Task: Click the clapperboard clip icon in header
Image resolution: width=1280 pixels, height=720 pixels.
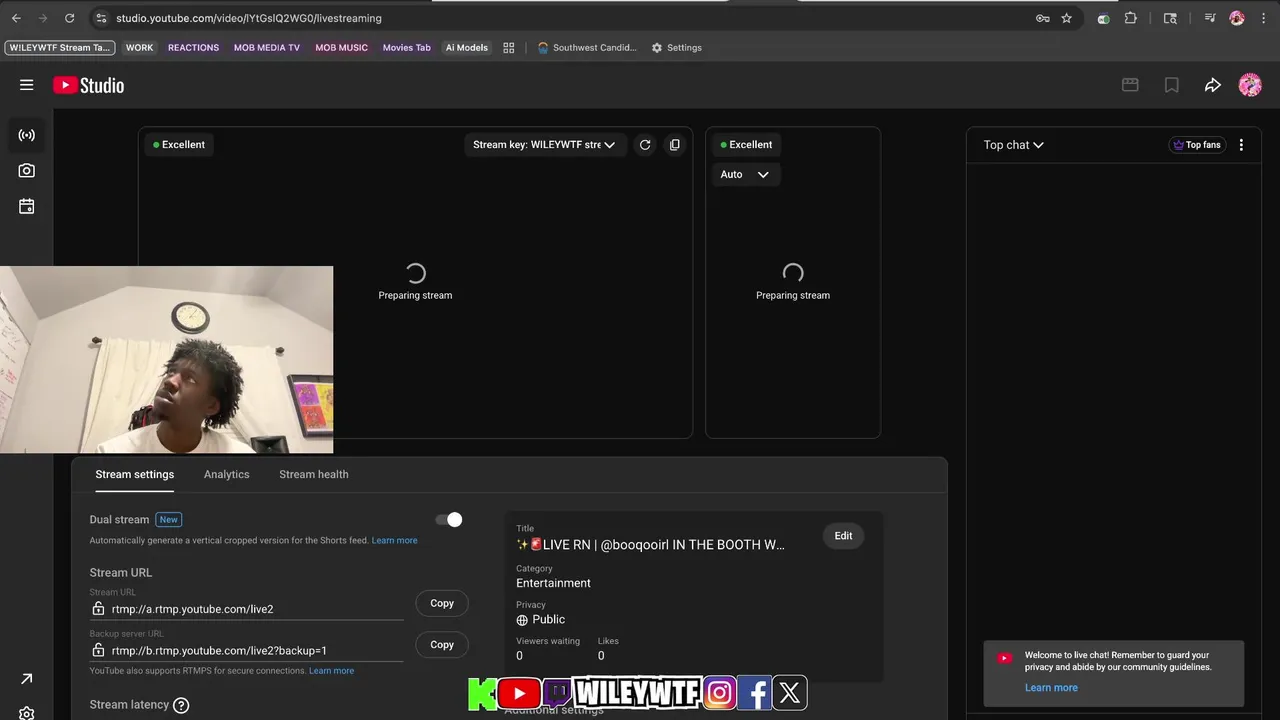Action: tap(1130, 86)
